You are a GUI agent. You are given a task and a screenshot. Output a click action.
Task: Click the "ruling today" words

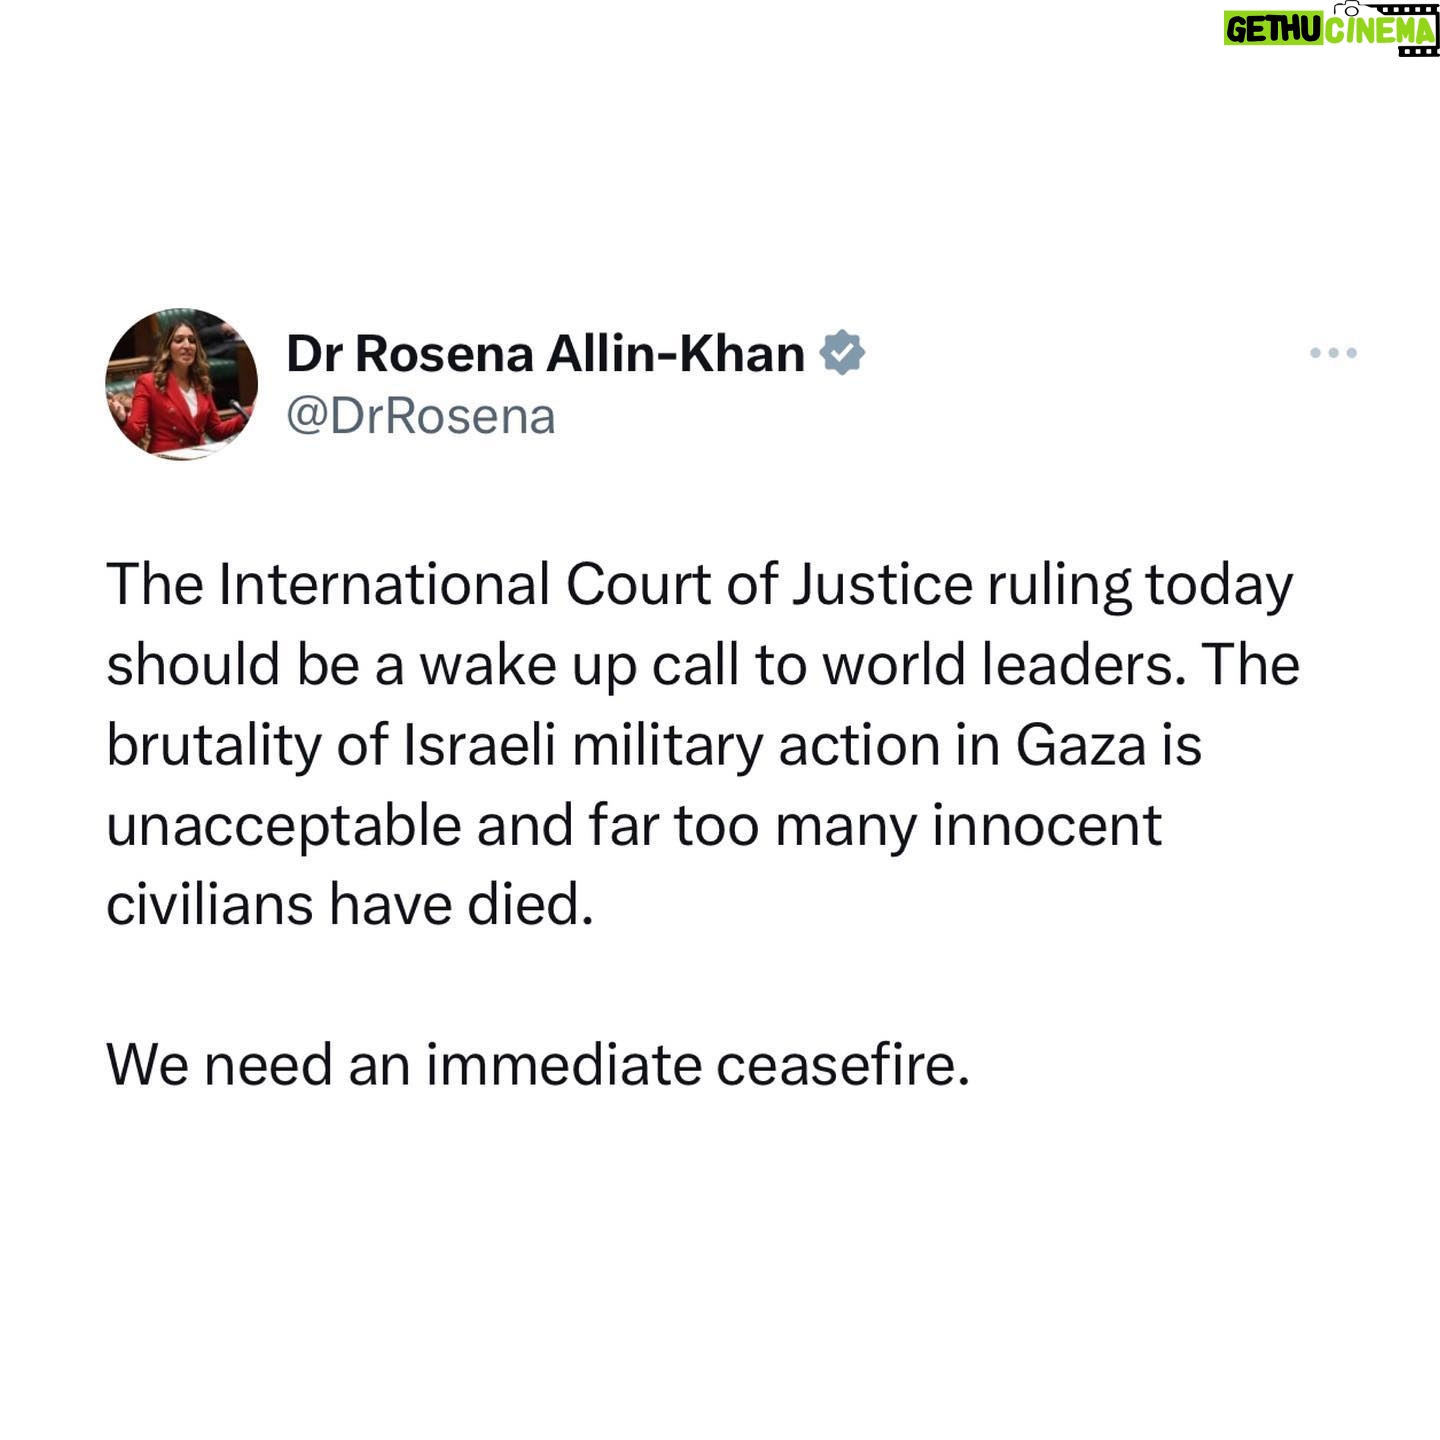click(1140, 586)
